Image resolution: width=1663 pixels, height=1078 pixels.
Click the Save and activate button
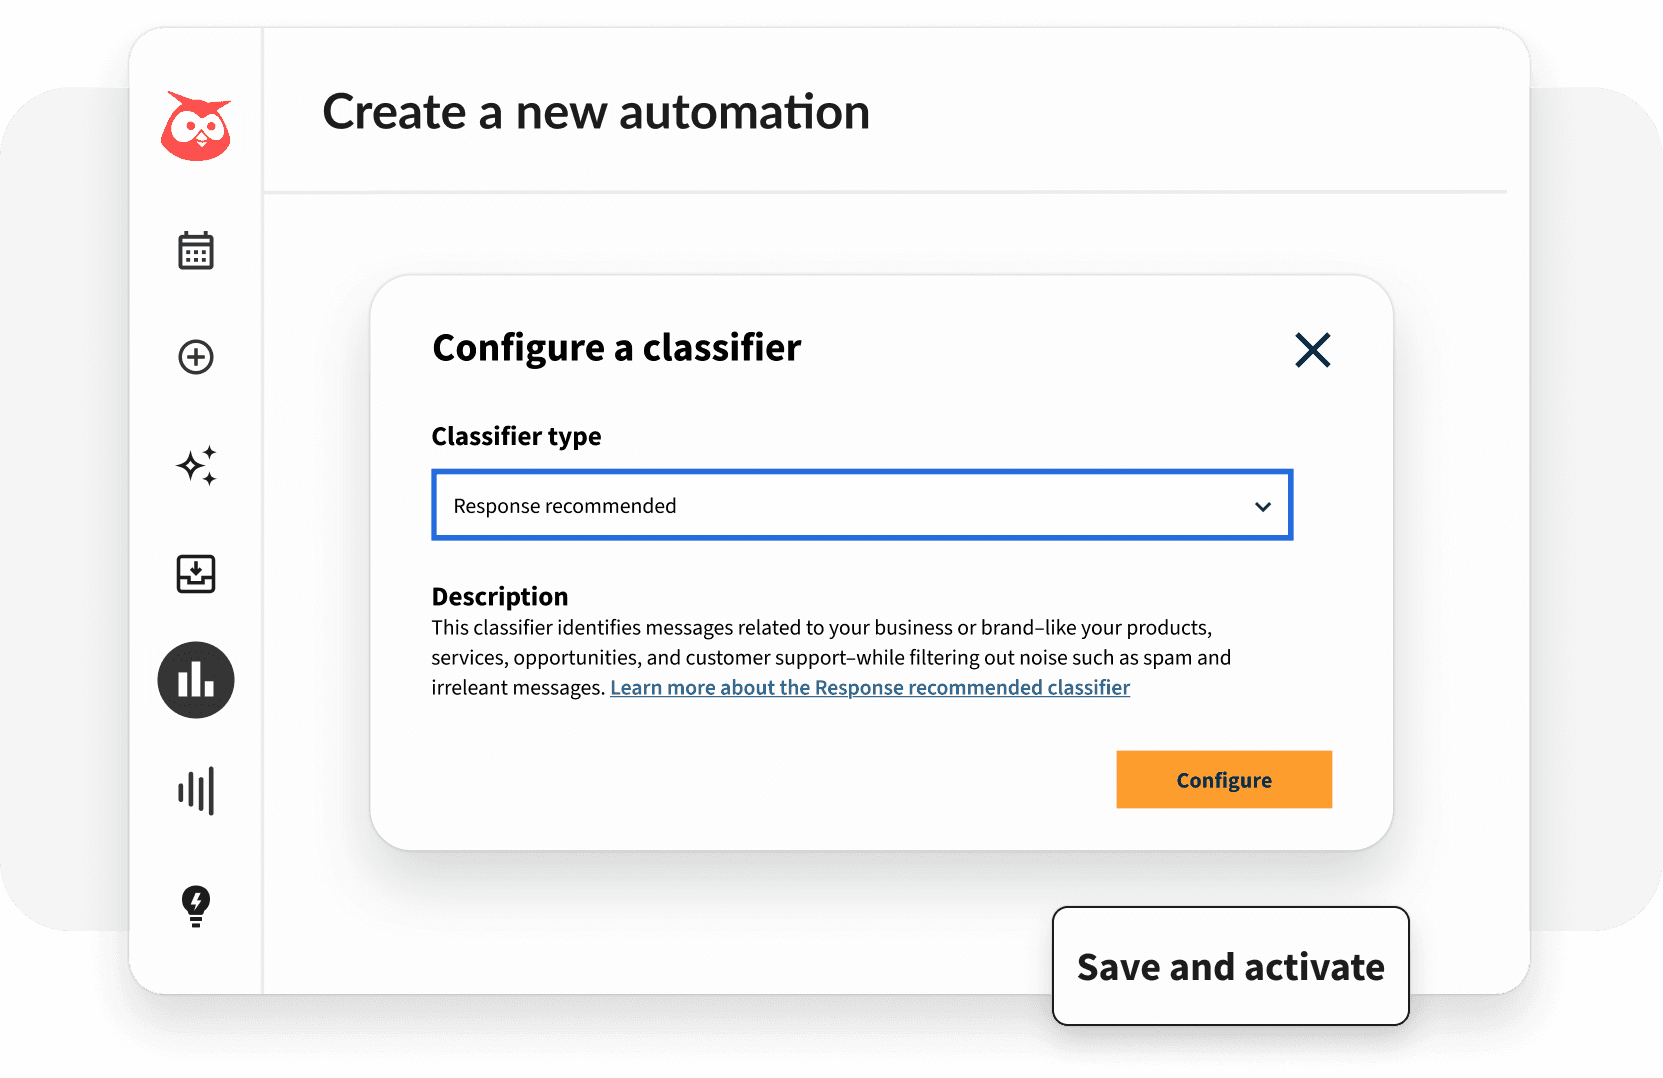pos(1230,967)
